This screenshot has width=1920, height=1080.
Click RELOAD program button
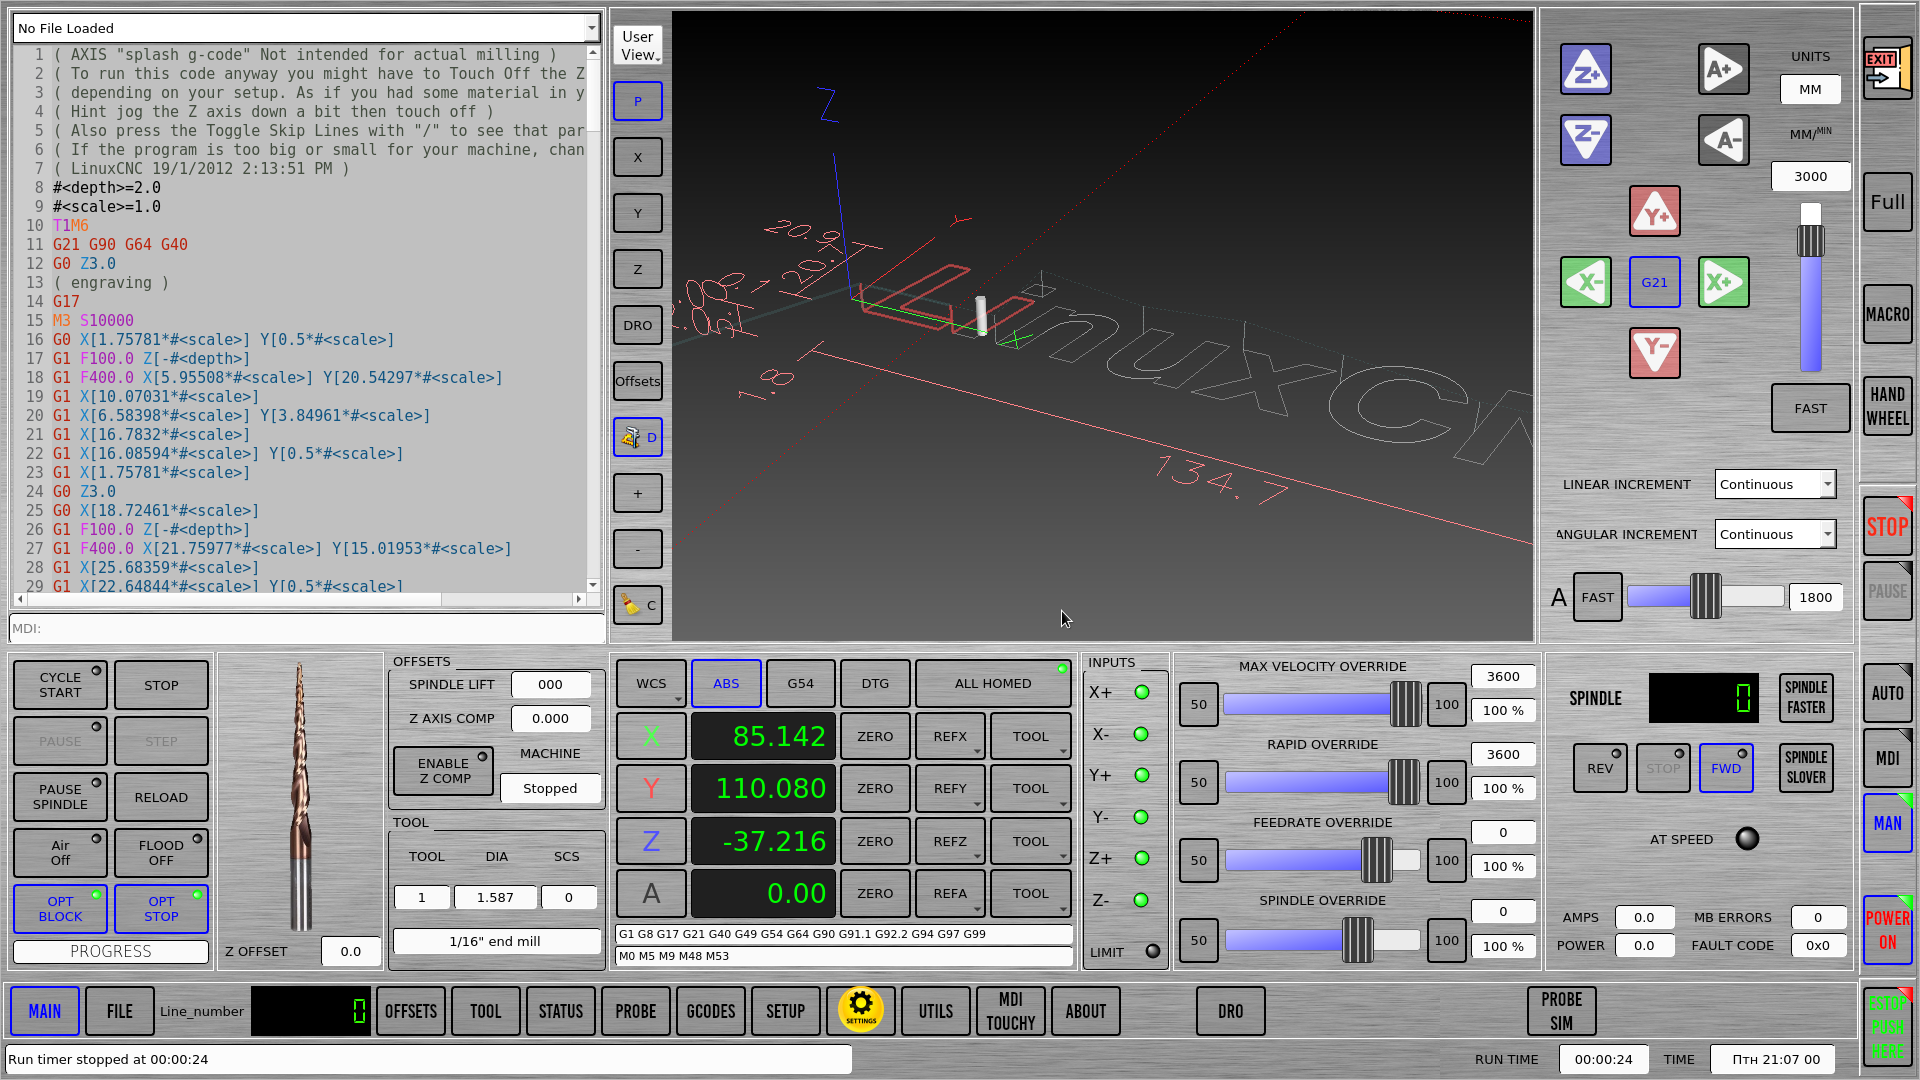161,797
